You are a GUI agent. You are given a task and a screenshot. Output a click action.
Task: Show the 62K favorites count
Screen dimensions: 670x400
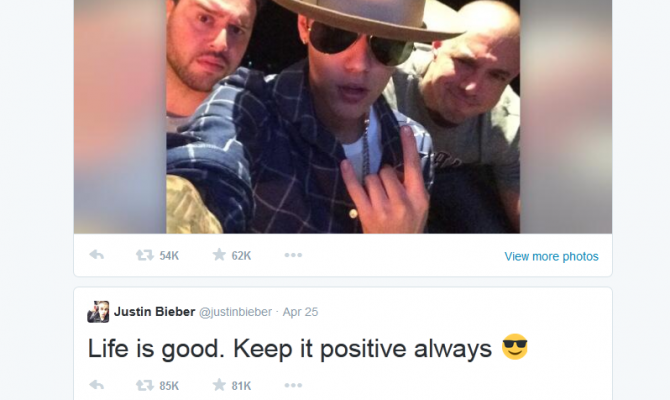click(x=241, y=256)
